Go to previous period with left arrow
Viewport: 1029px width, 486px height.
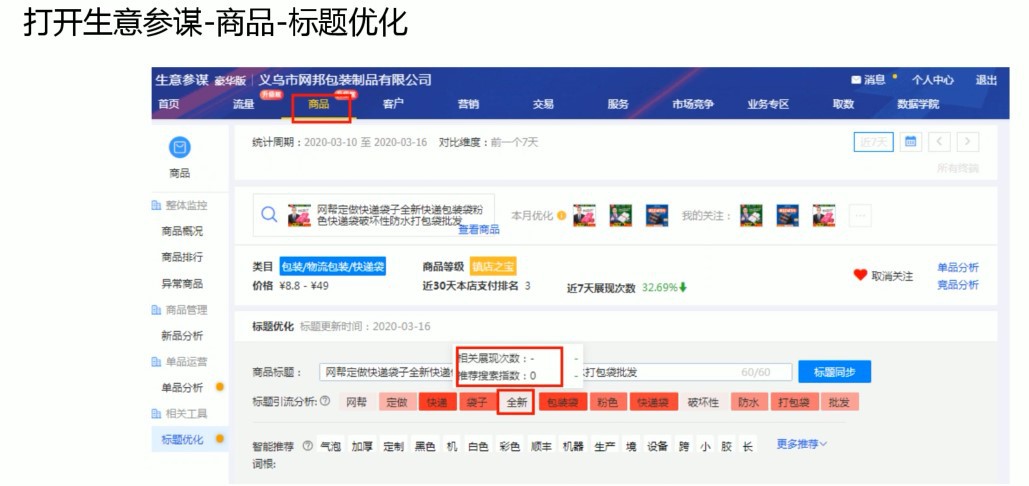pyautogui.click(x=941, y=142)
